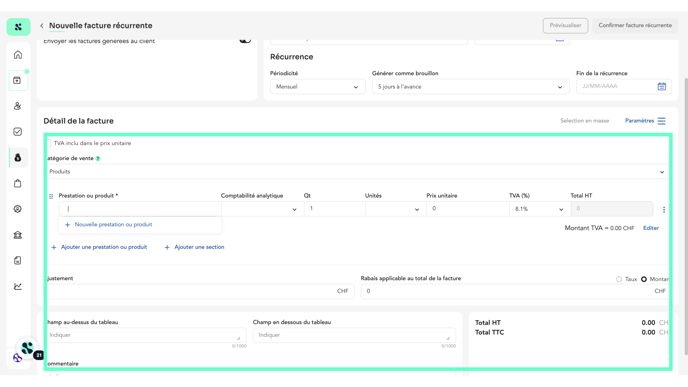Viewport: 688px width, 387px height.
Task: Expand the Produits sales category dropdown
Action: coord(357,172)
